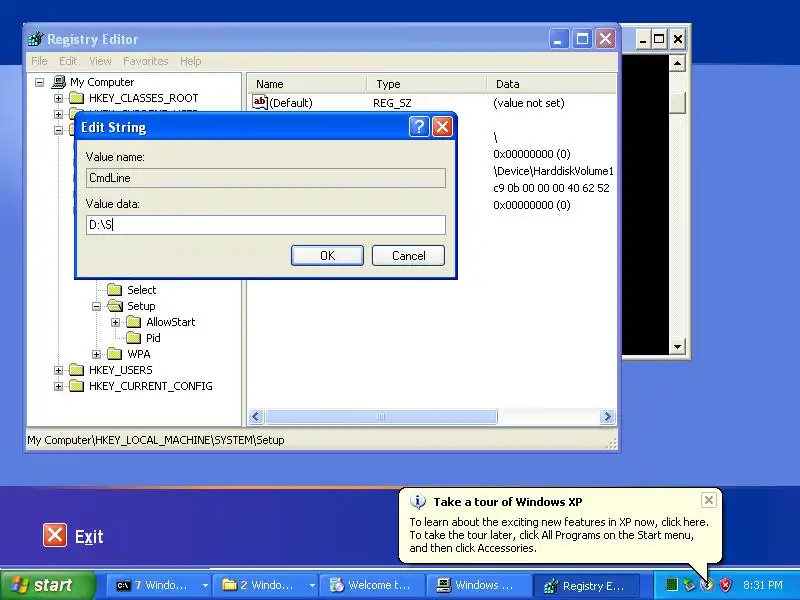The width and height of the screenshot is (800, 600).
Task: Click the info icon in the tour balloon
Action: coord(418,502)
